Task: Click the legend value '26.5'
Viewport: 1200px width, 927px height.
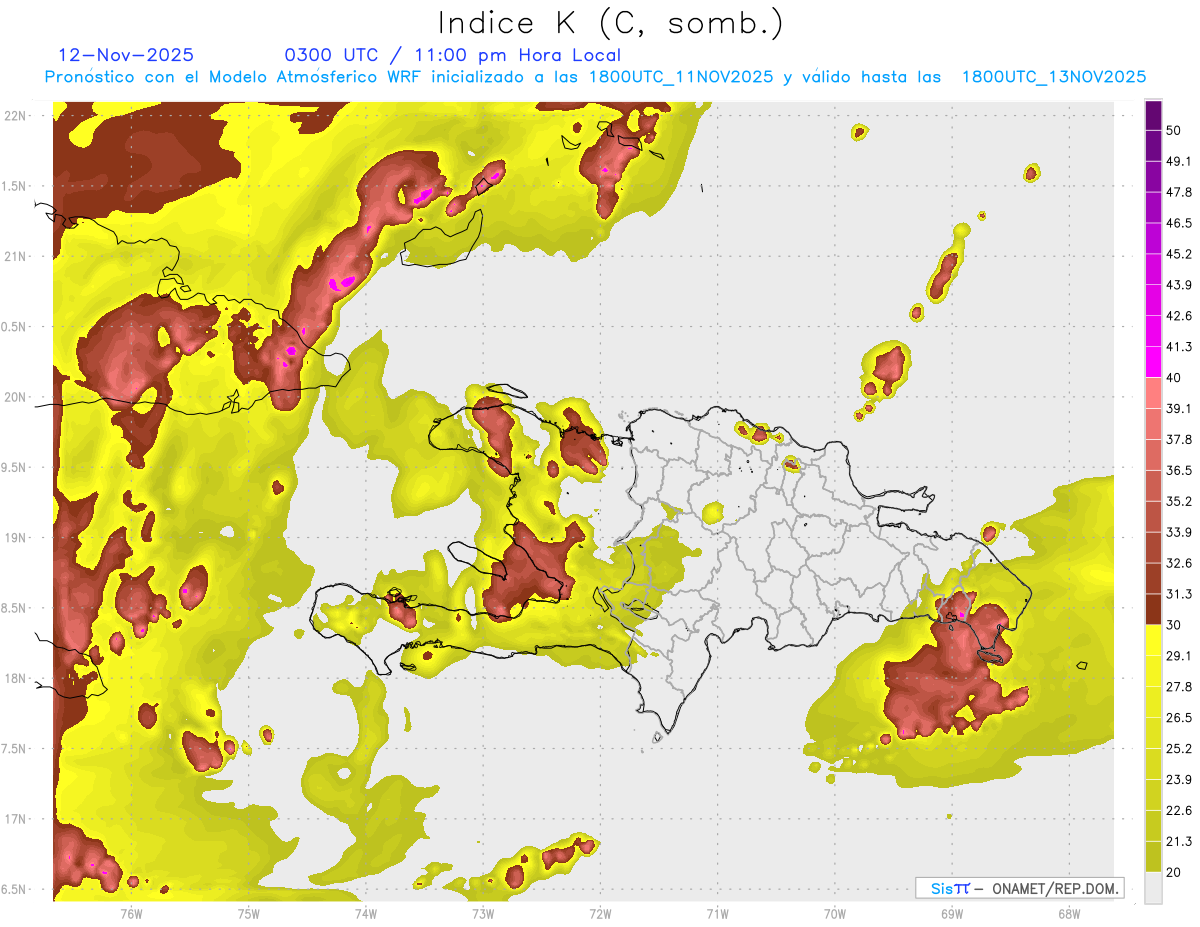Action: pyautogui.click(x=1179, y=717)
